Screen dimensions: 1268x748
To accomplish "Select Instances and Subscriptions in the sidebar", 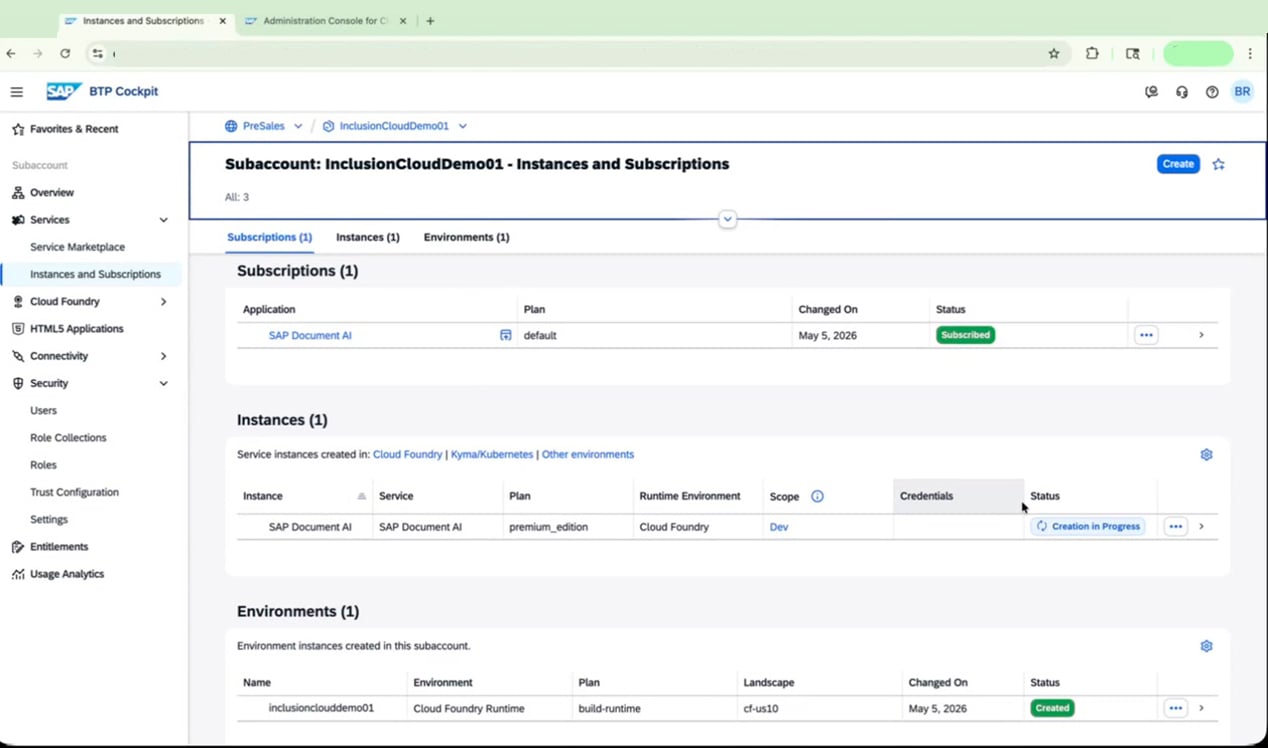I will [95, 274].
